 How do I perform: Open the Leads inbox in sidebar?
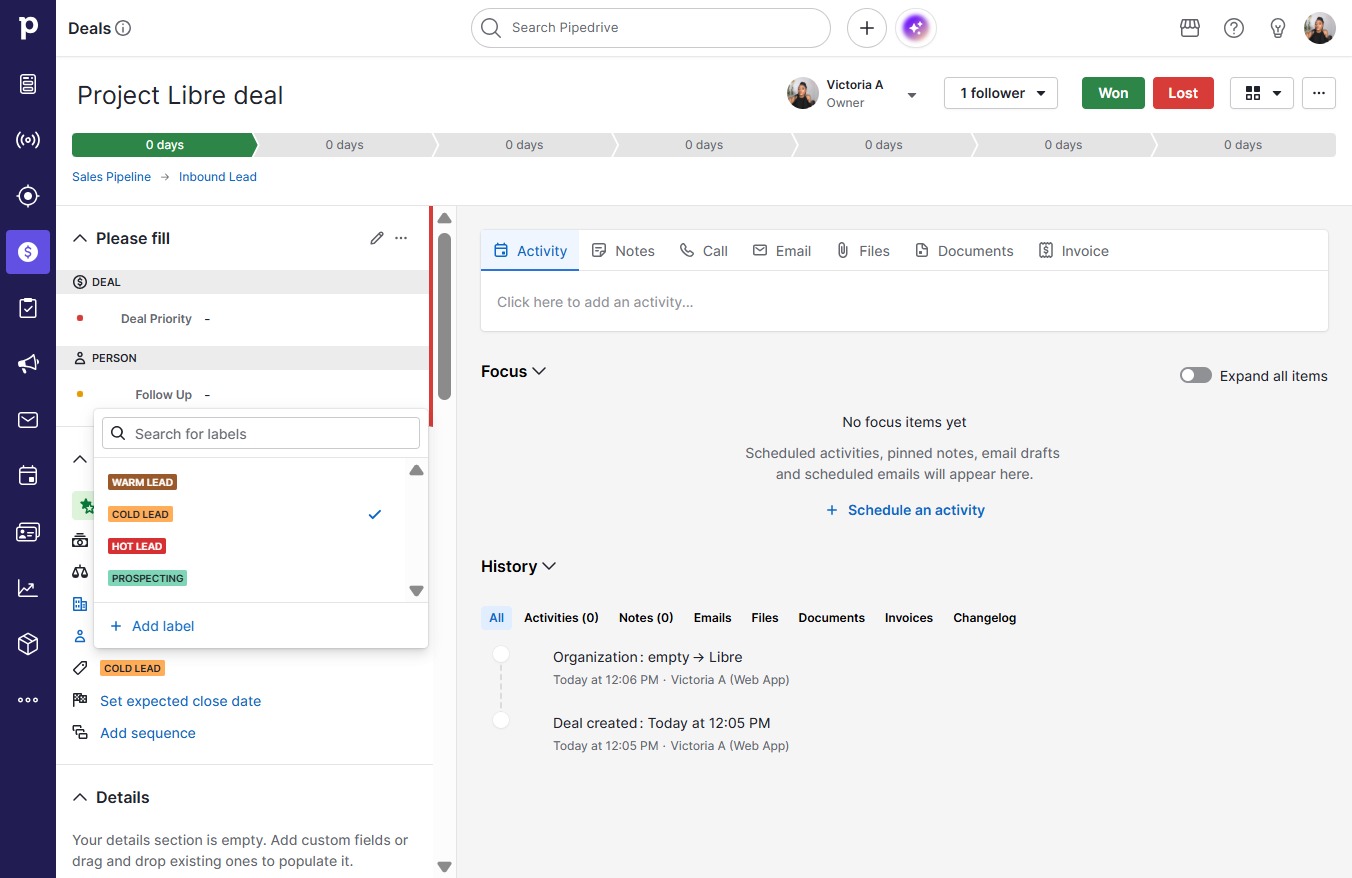tap(28, 84)
